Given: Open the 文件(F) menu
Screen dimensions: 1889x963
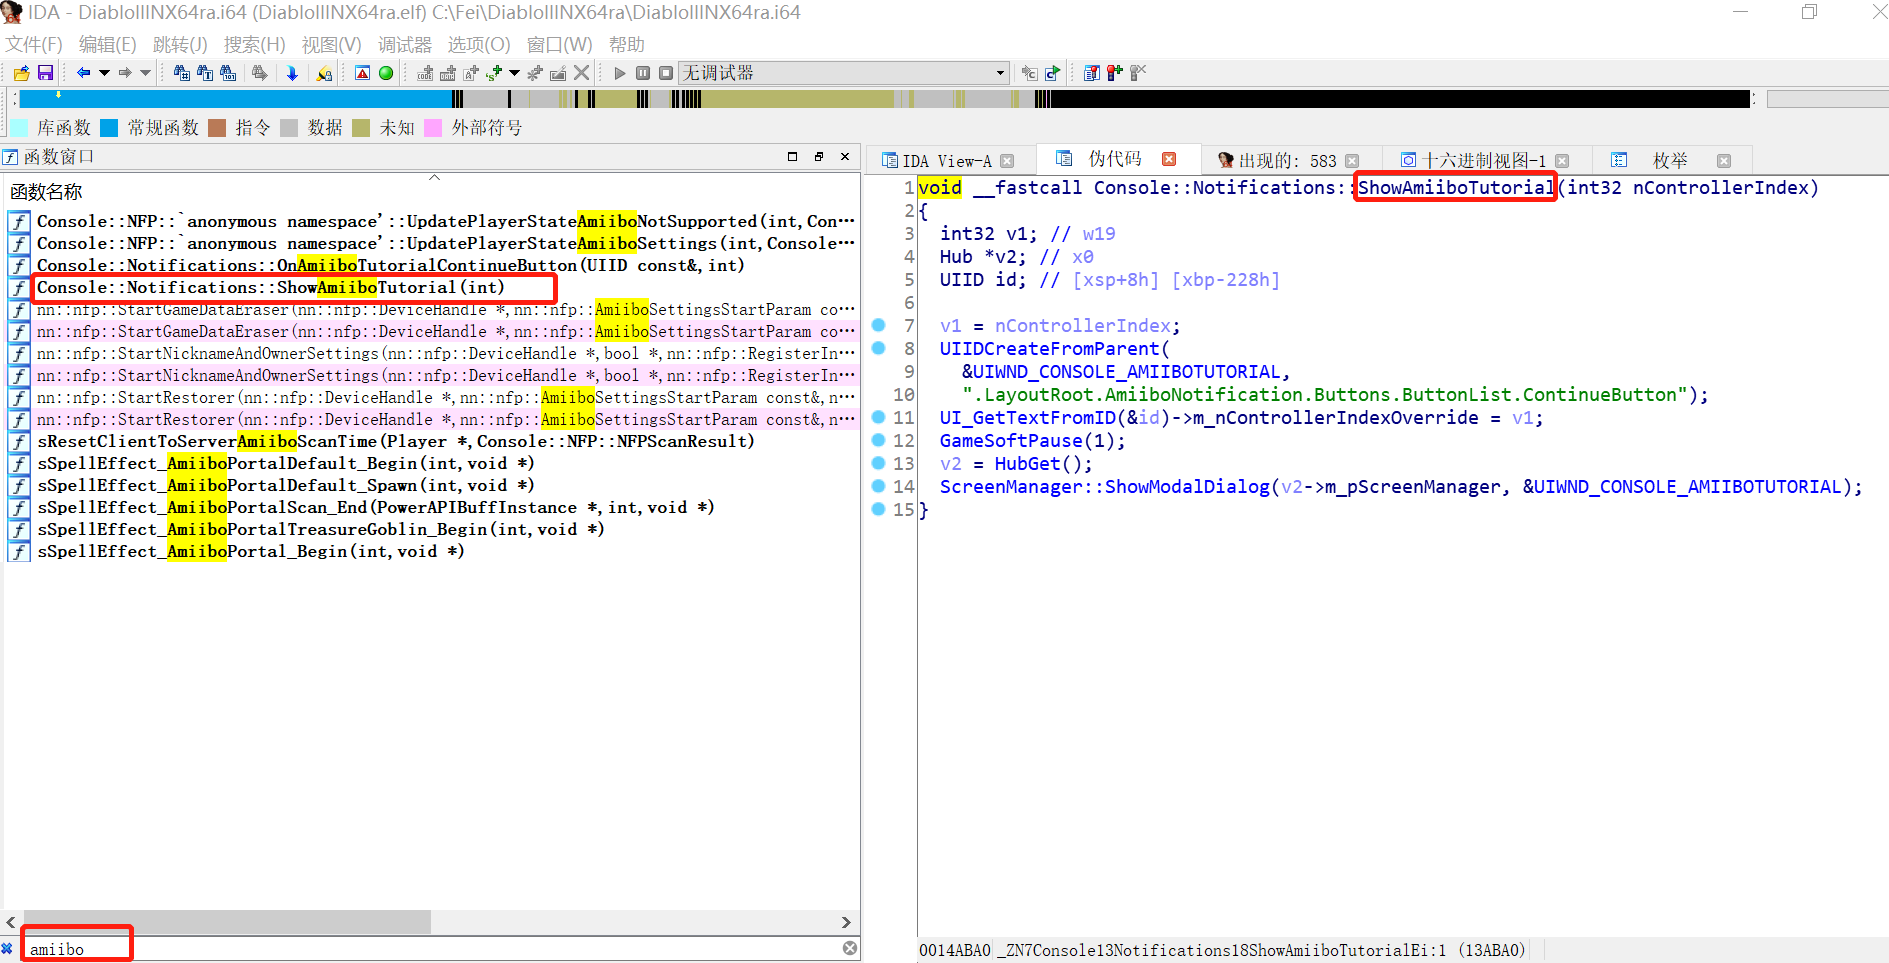Looking at the screenshot, I should point(34,45).
